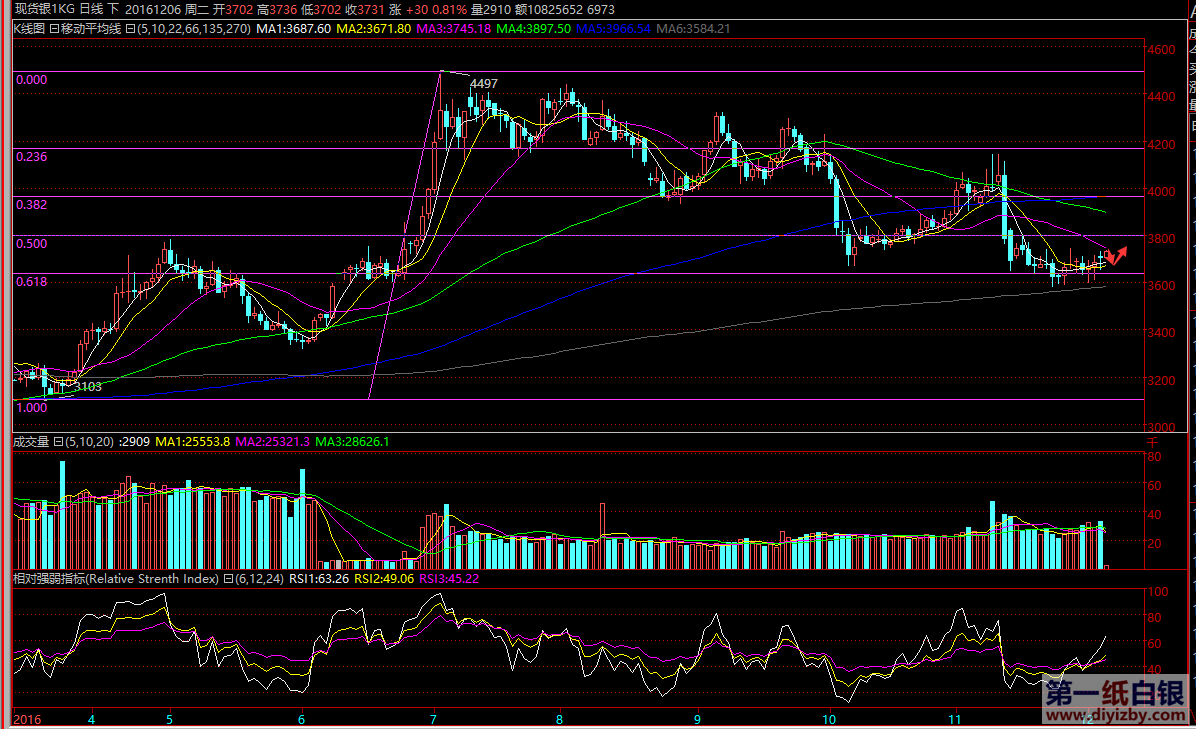Toggle the RSI box icon before (6,12,24)
The height and width of the screenshot is (729, 1196).
coord(228,578)
